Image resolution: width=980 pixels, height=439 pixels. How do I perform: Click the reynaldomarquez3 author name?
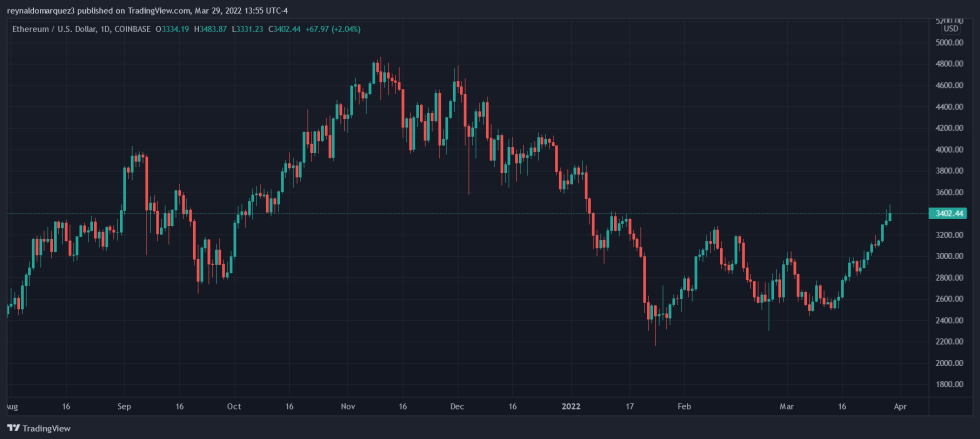(x=36, y=9)
